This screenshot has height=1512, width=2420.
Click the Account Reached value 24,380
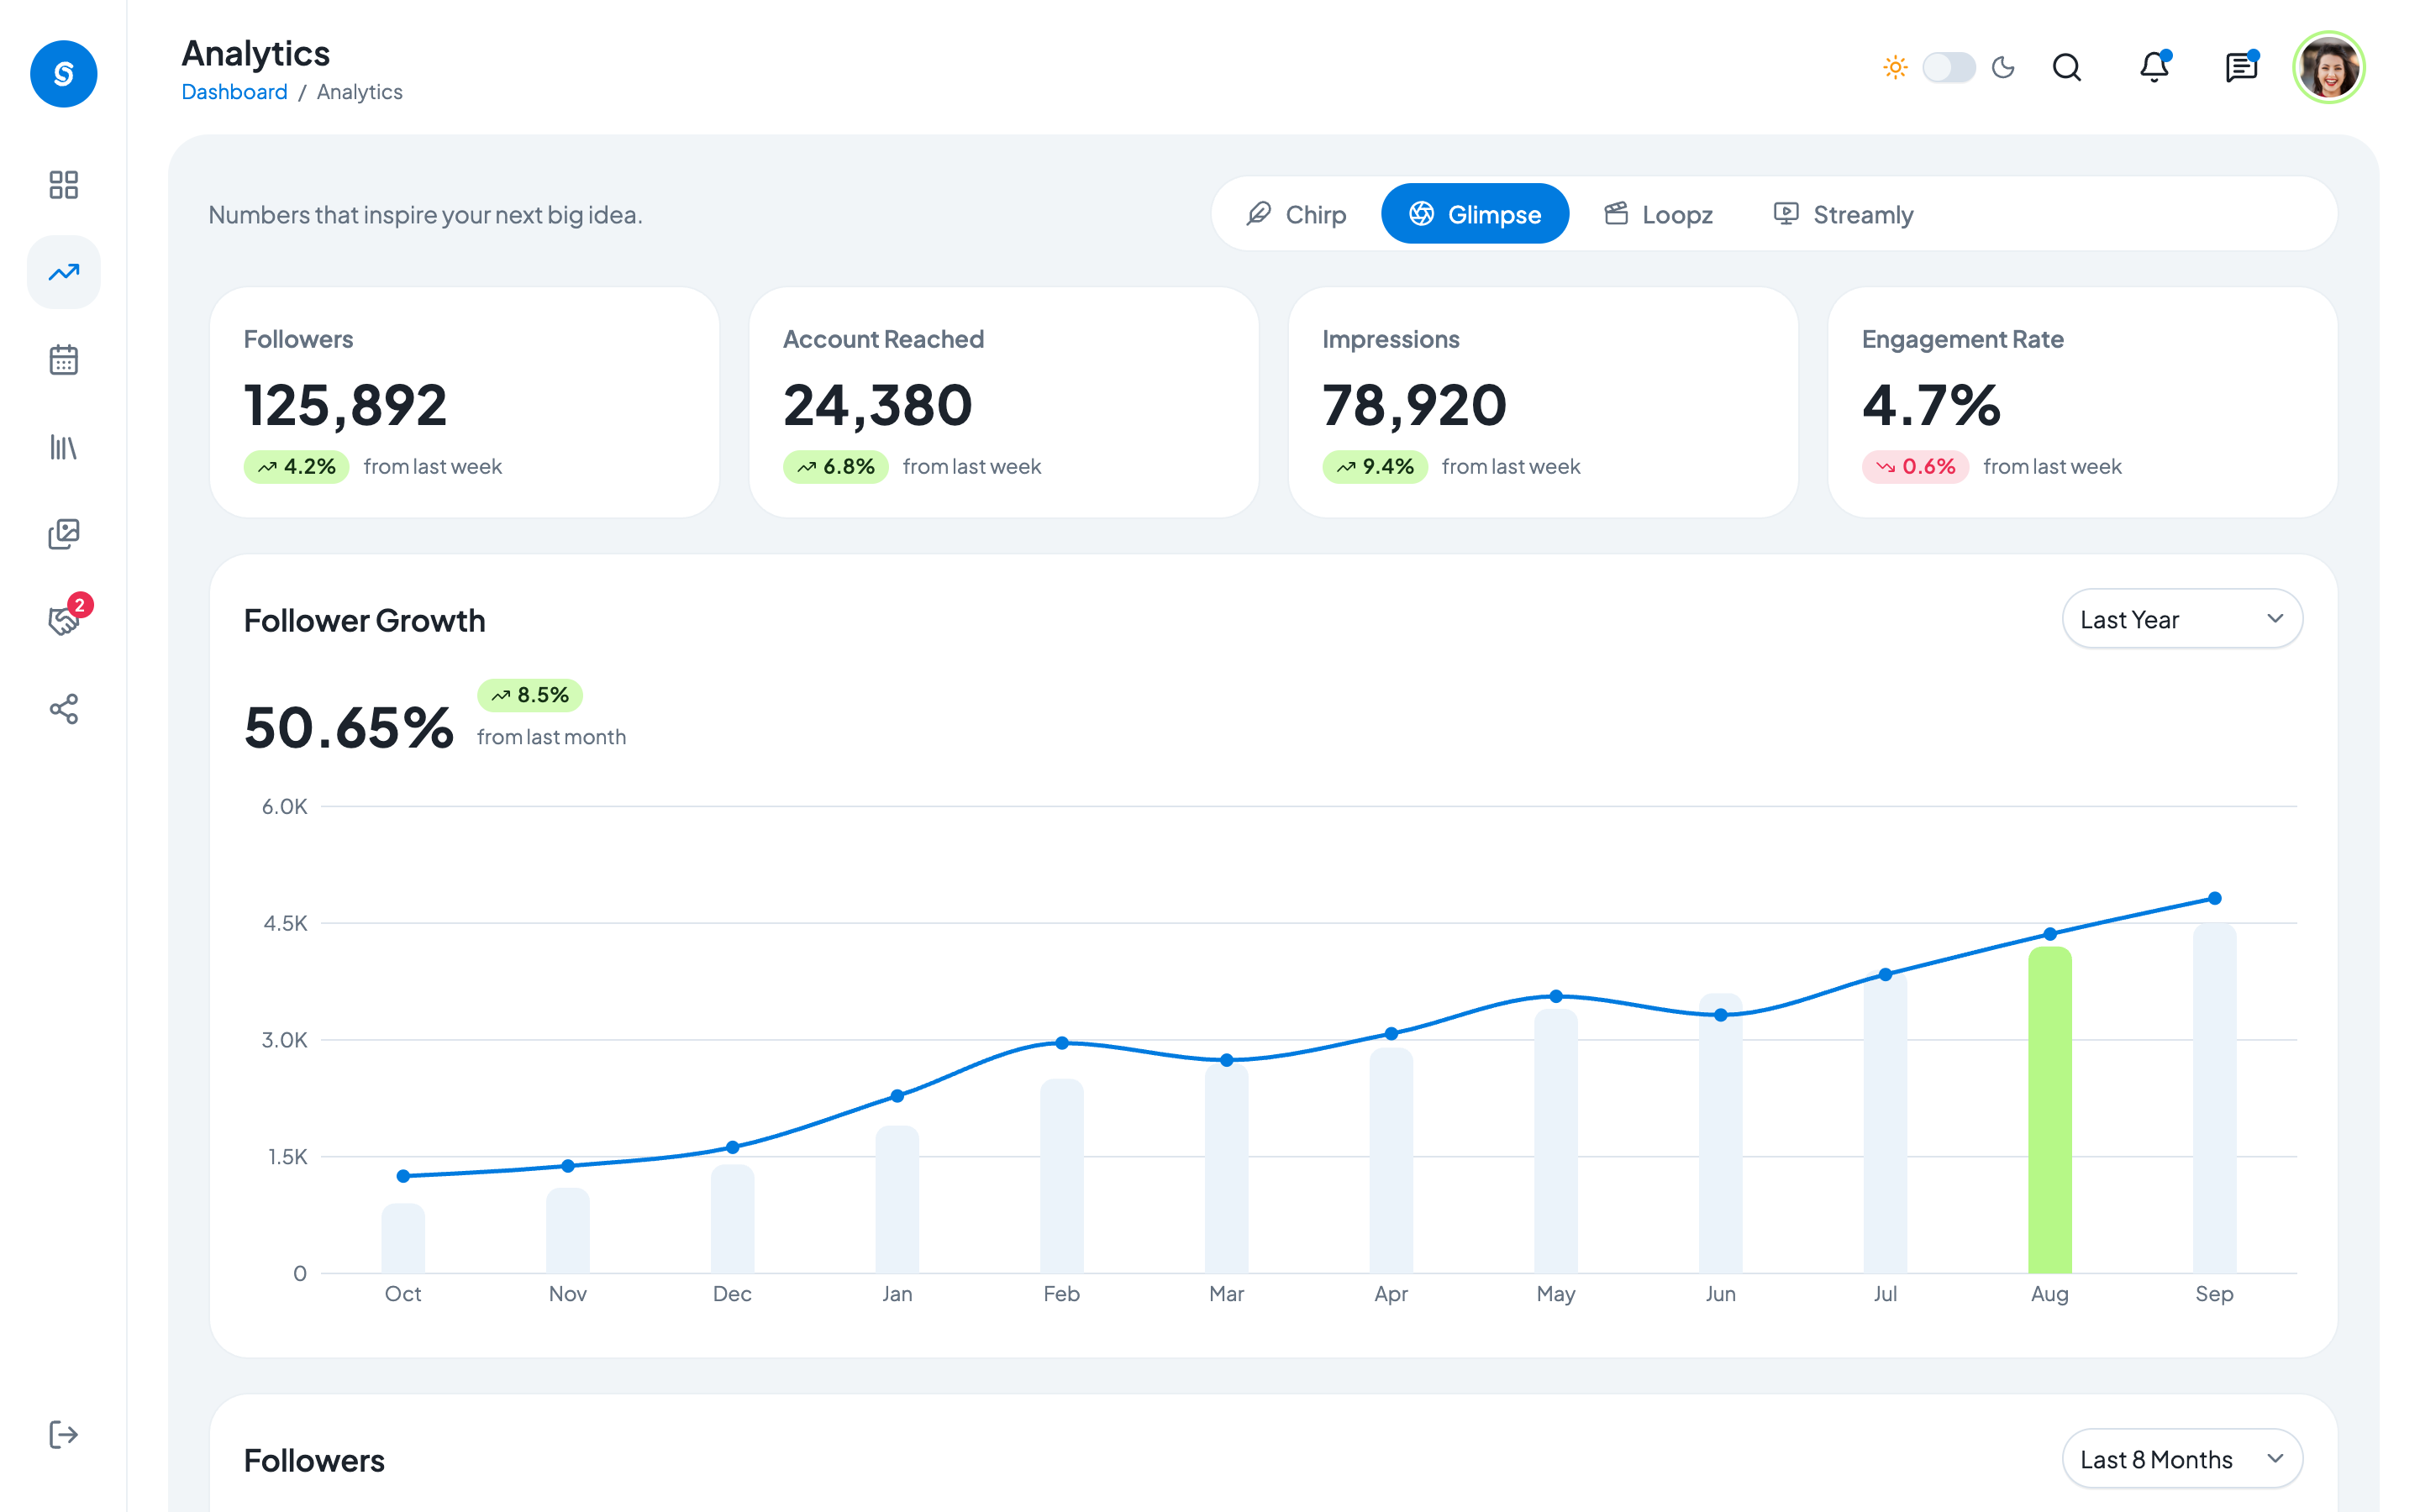pos(877,406)
